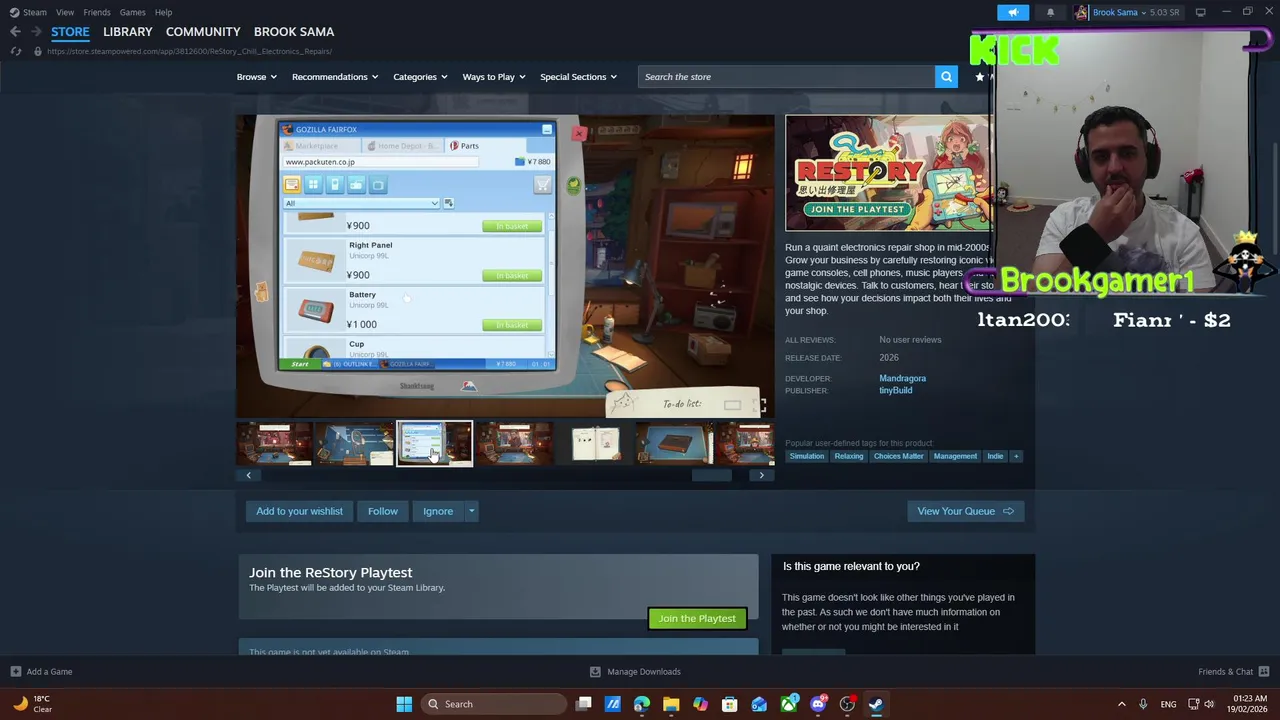Open Copilot from taskbar
The height and width of the screenshot is (720, 1280).
click(x=700, y=704)
